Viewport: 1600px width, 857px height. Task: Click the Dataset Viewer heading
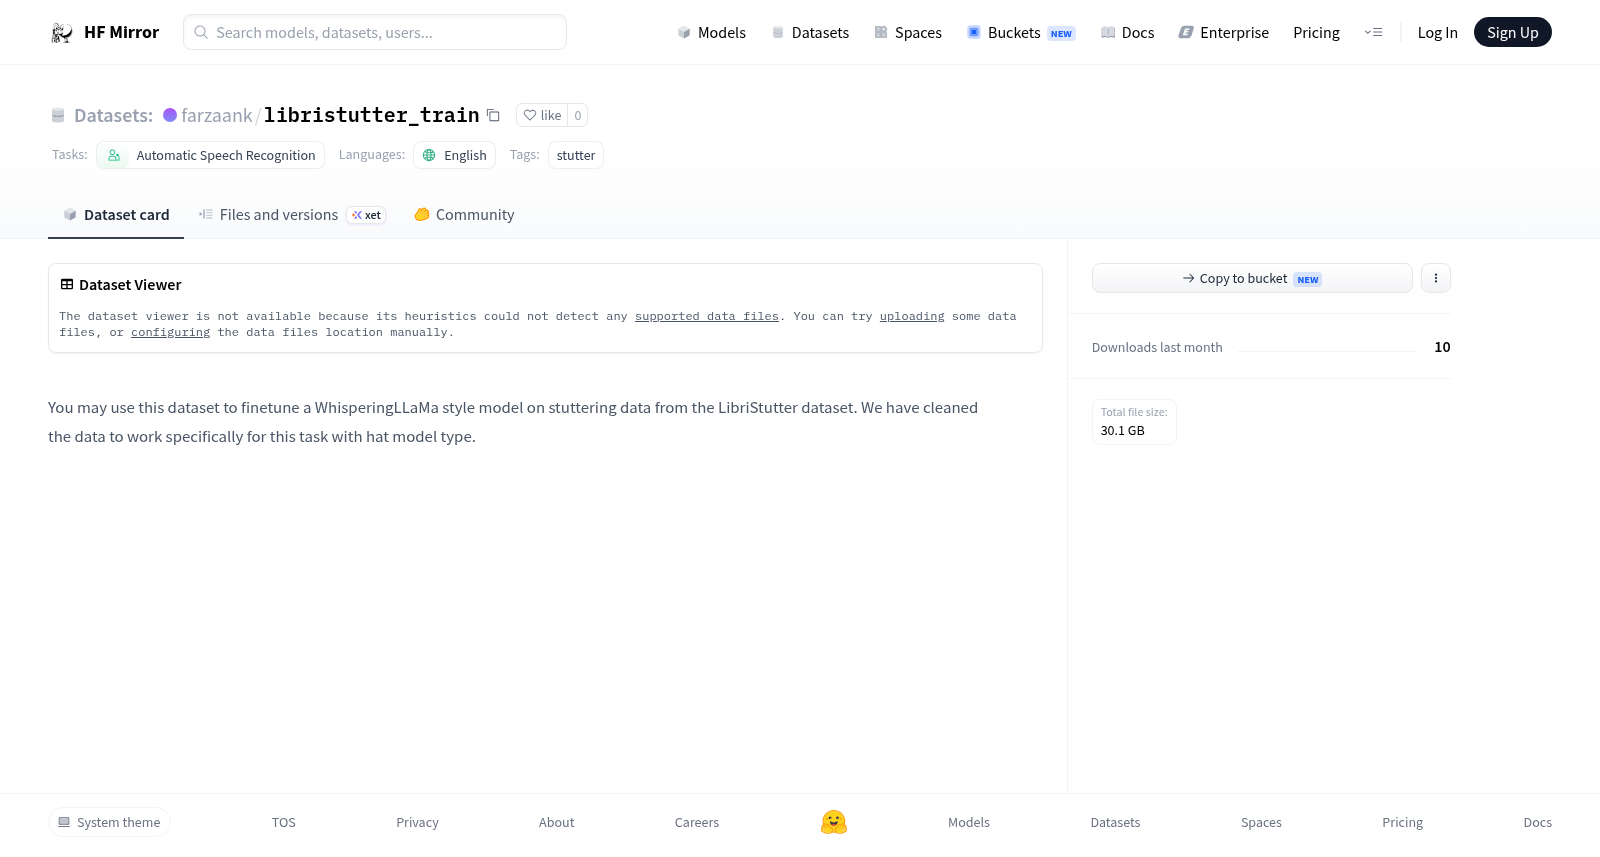click(x=130, y=285)
